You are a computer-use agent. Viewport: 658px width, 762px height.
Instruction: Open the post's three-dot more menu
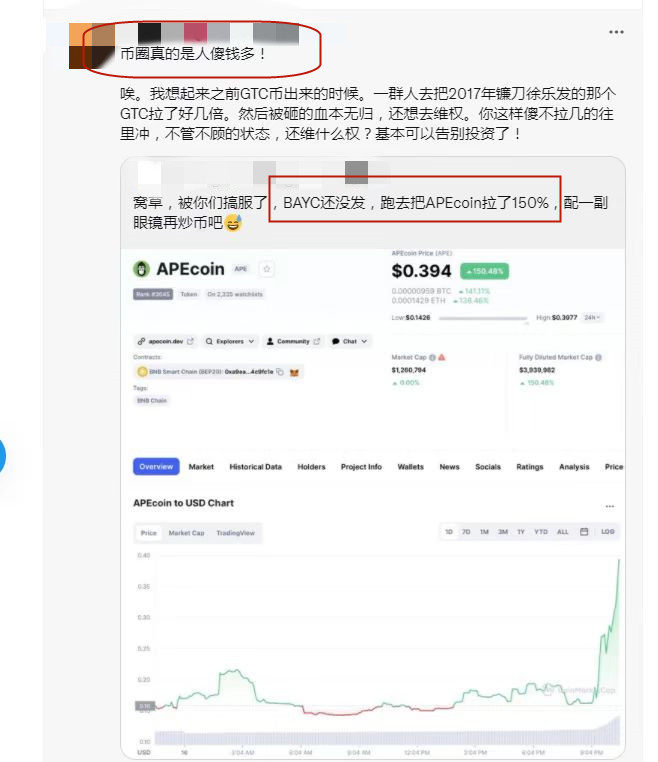[616, 32]
